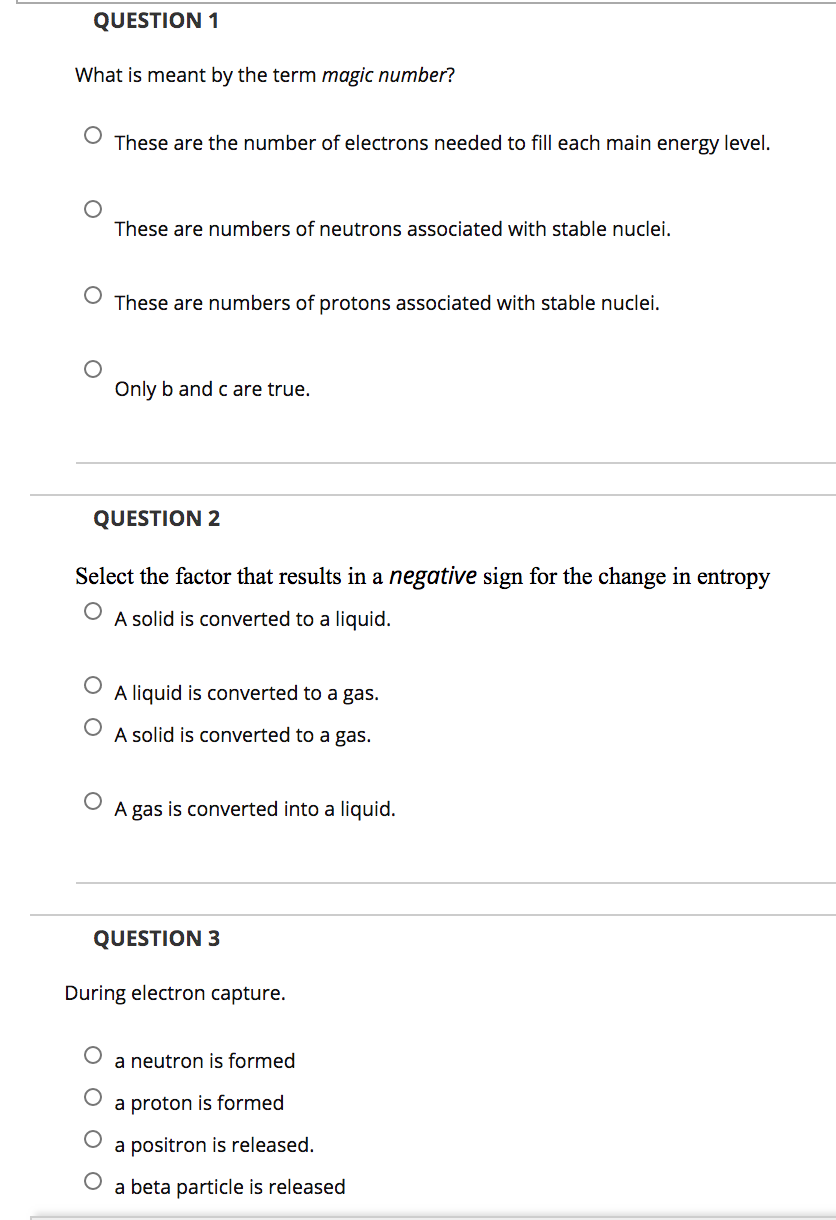The image size is (836, 1220).
Task: Select "These are the number of electrons needed to fill each main energy level"
Action: point(92,133)
